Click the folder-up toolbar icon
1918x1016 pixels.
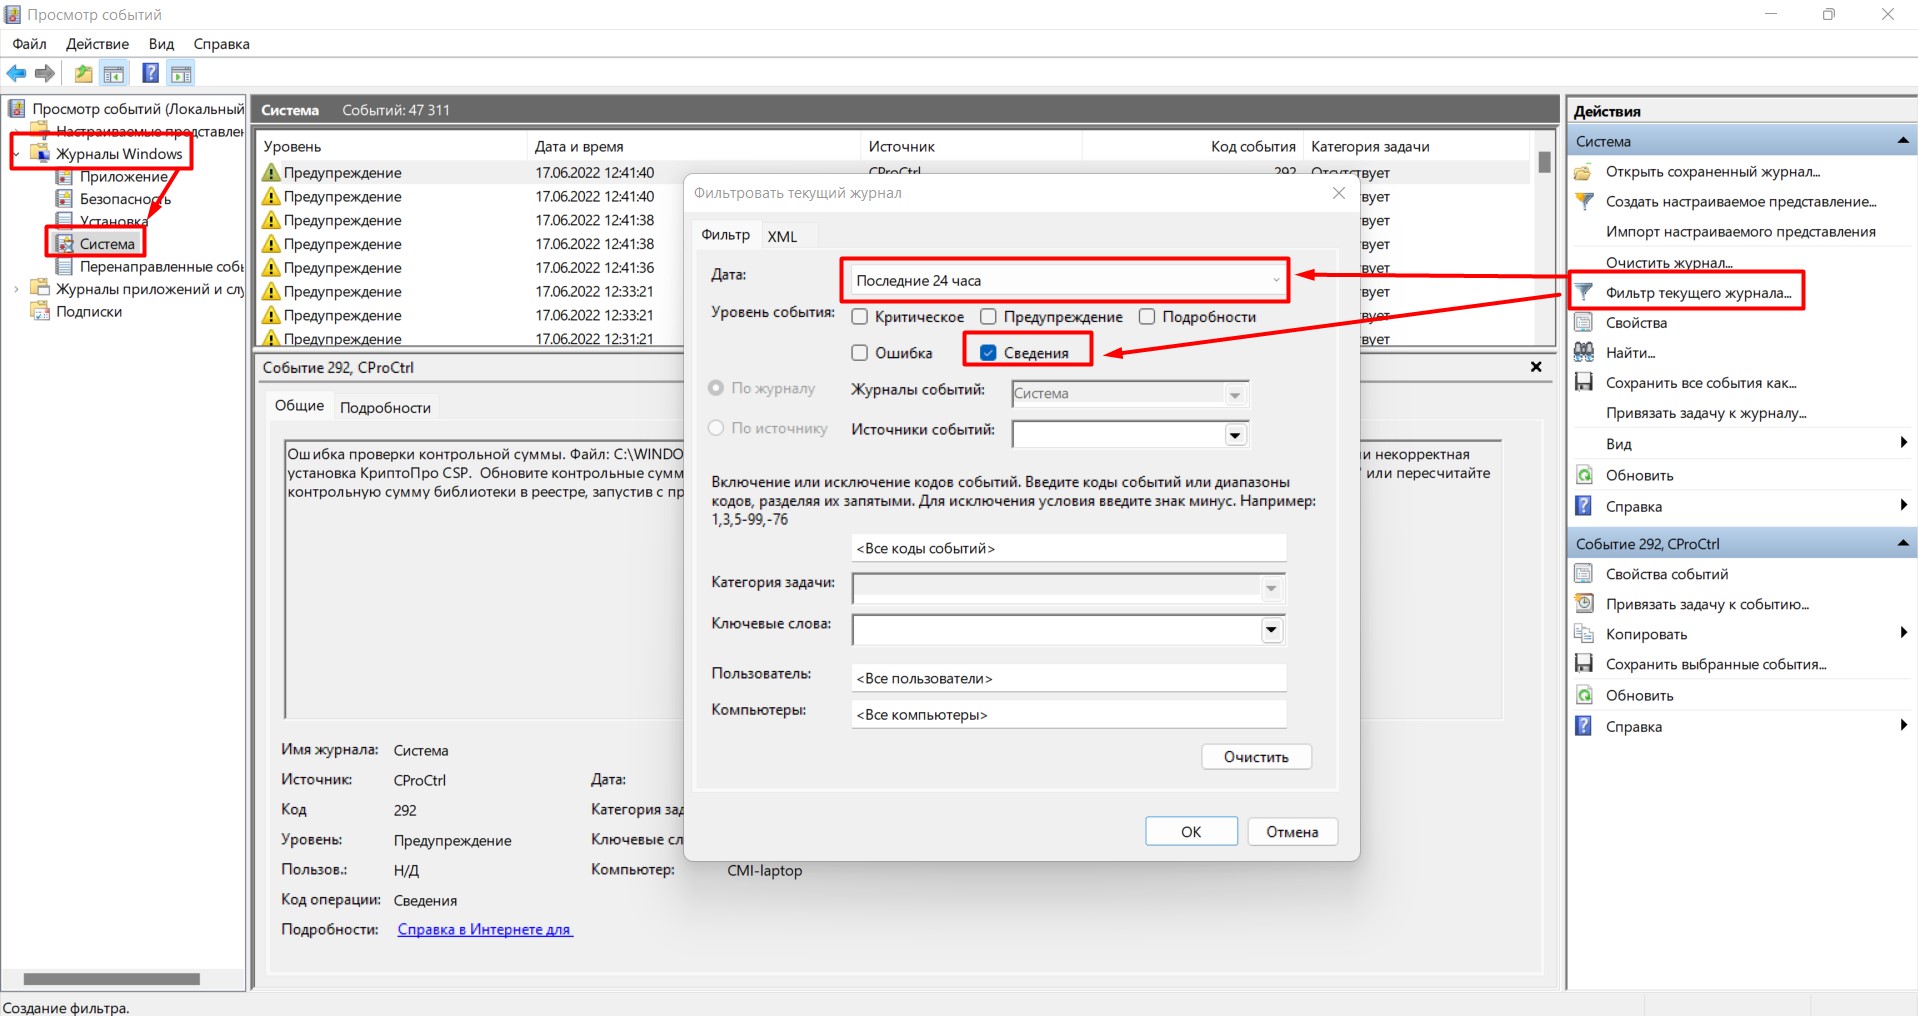coord(83,73)
